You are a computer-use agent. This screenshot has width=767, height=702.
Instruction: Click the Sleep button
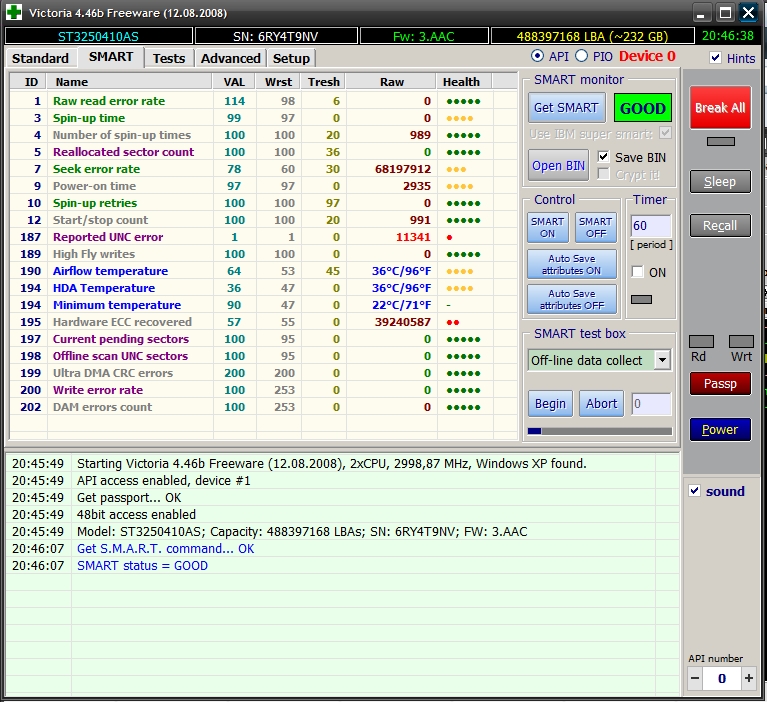(x=720, y=181)
